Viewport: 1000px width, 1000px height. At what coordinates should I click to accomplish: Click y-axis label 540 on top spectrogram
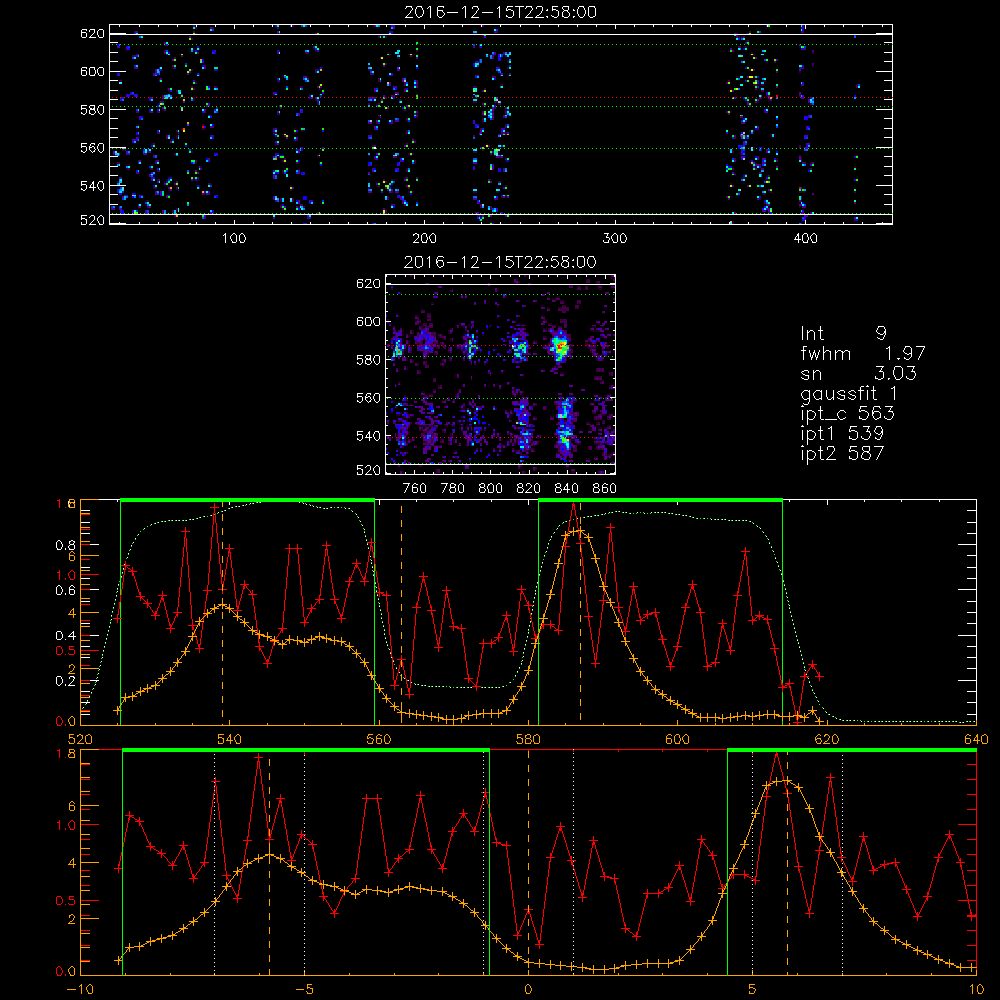pos(92,186)
